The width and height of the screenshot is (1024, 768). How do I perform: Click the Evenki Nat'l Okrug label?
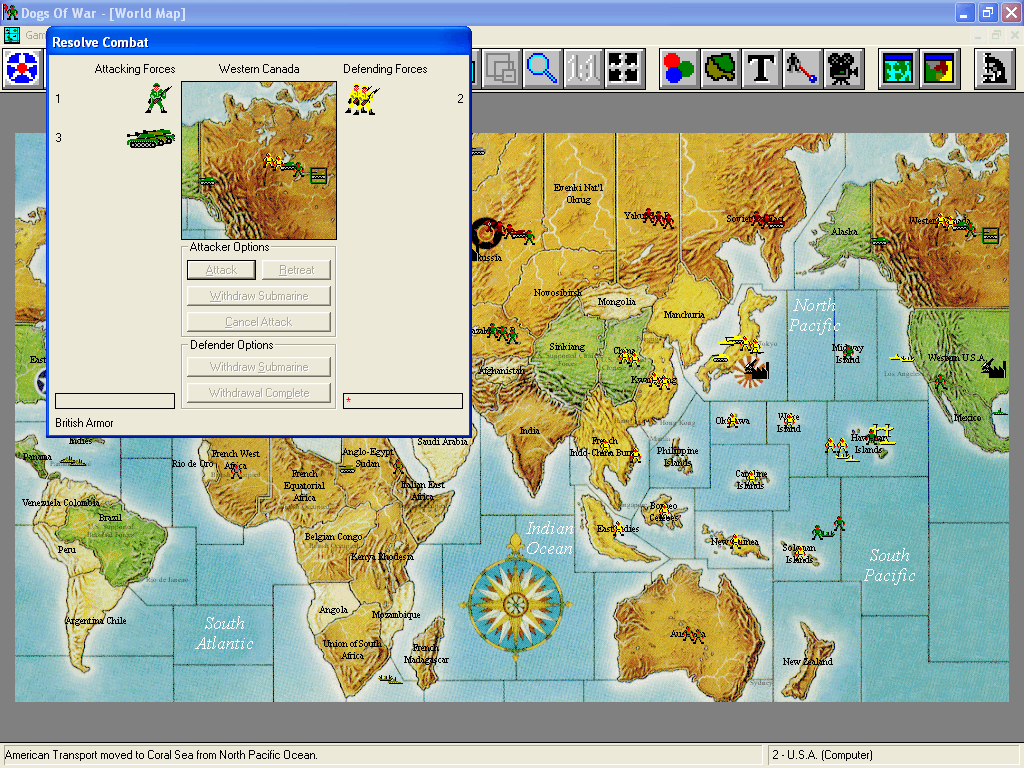[x=578, y=193]
